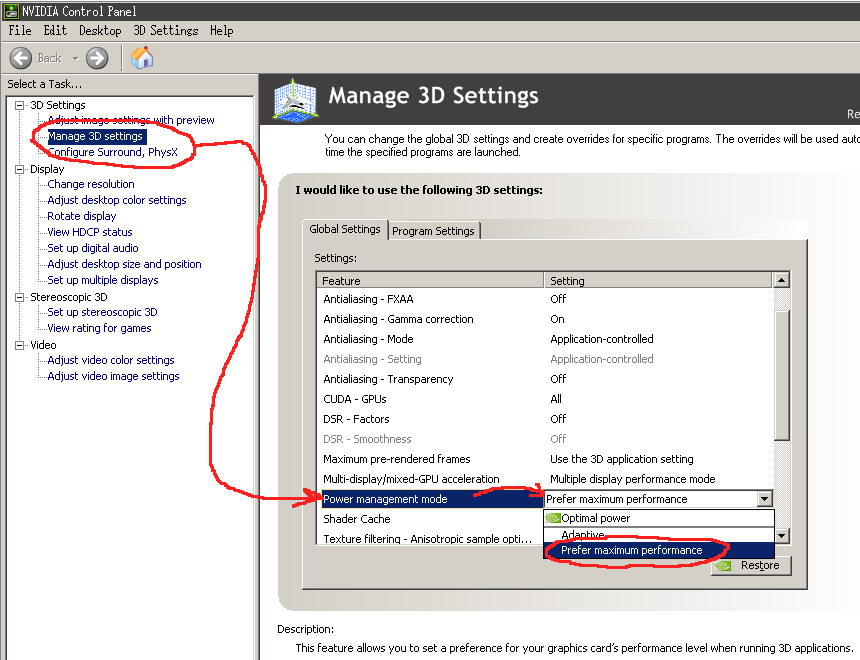Image resolution: width=860 pixels, height=660 pixels.
Task: Collapse the Display tree node
Action: coord(20,170)
